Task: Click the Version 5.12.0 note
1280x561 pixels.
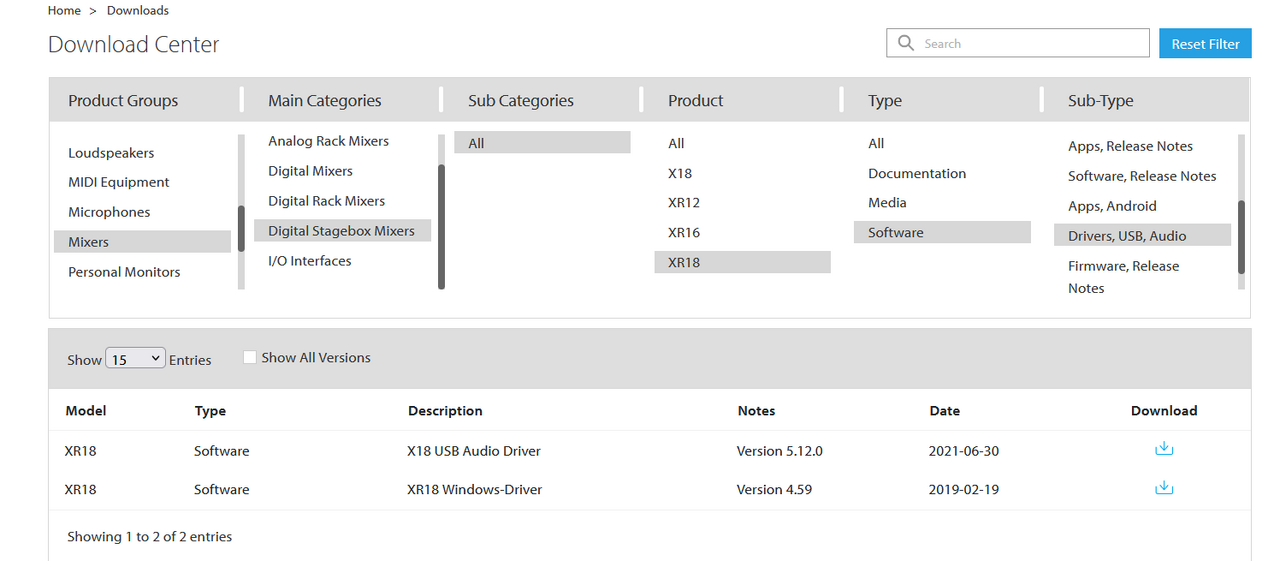Action: [x=780, y=451]
